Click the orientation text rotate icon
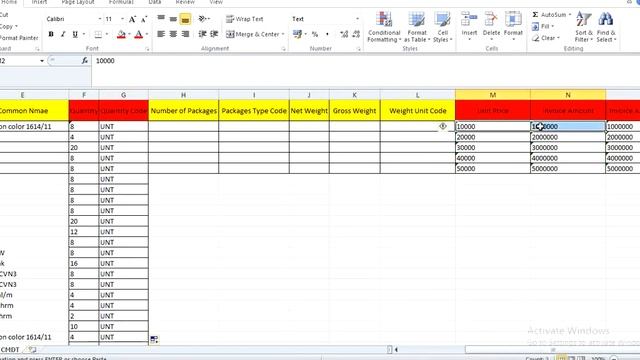This screenshot has width=640, height=360. point(202,19)
